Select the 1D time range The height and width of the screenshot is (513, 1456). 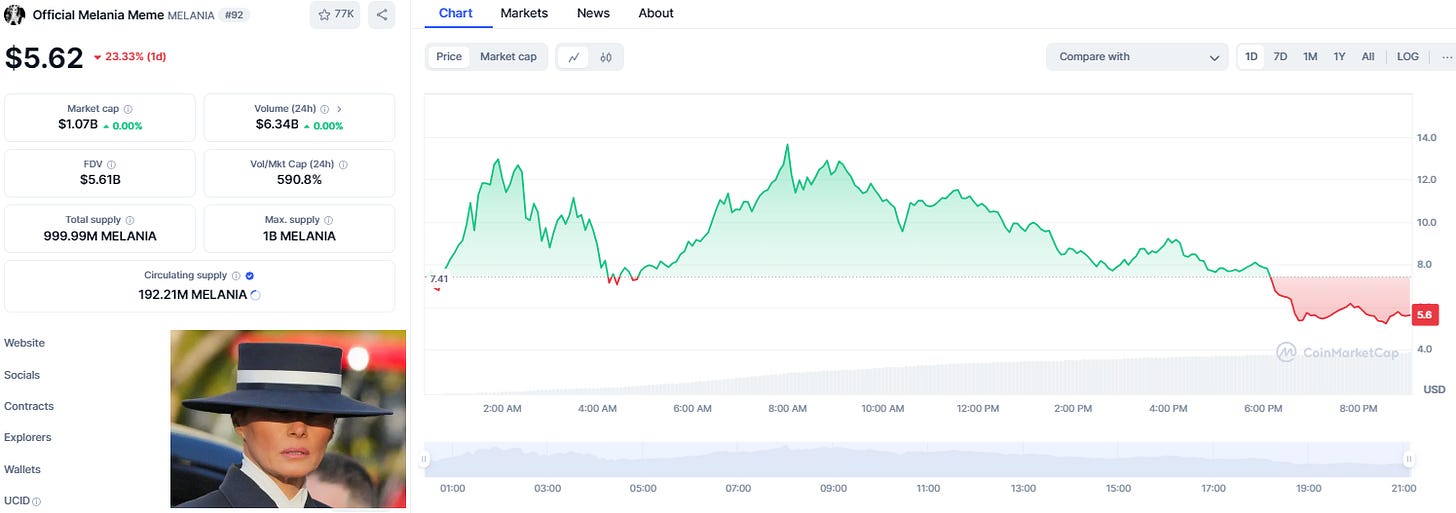pyautogui.click(x=1251, y=57)
